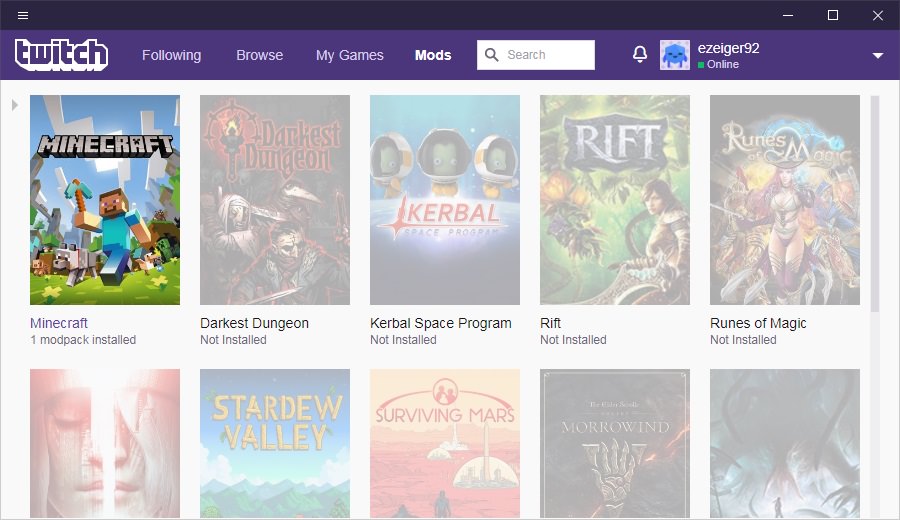The height and width of the screenshot is (520, 900).
Task: Click the ezeiger92 username
Action: click(x=728, y=48)
